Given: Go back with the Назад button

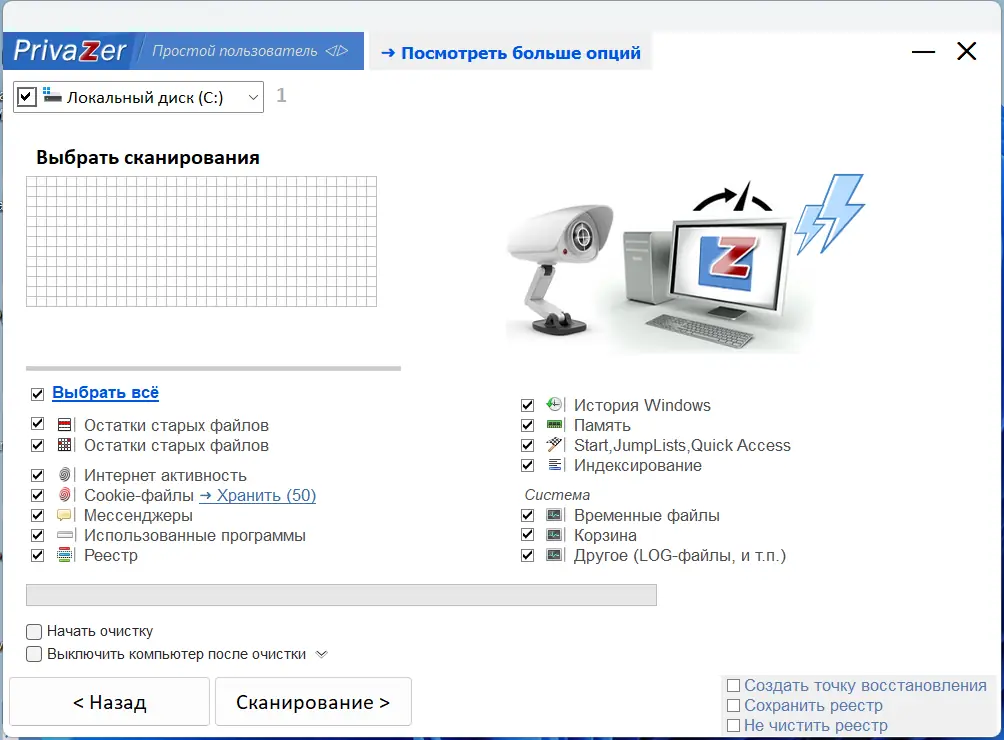Looking at the screenshot, I should click(109, 702).
